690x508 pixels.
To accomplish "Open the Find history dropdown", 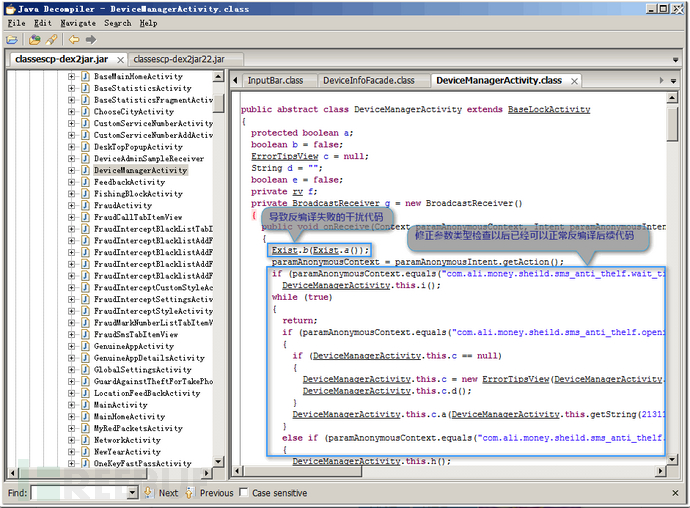I will 130,493.
